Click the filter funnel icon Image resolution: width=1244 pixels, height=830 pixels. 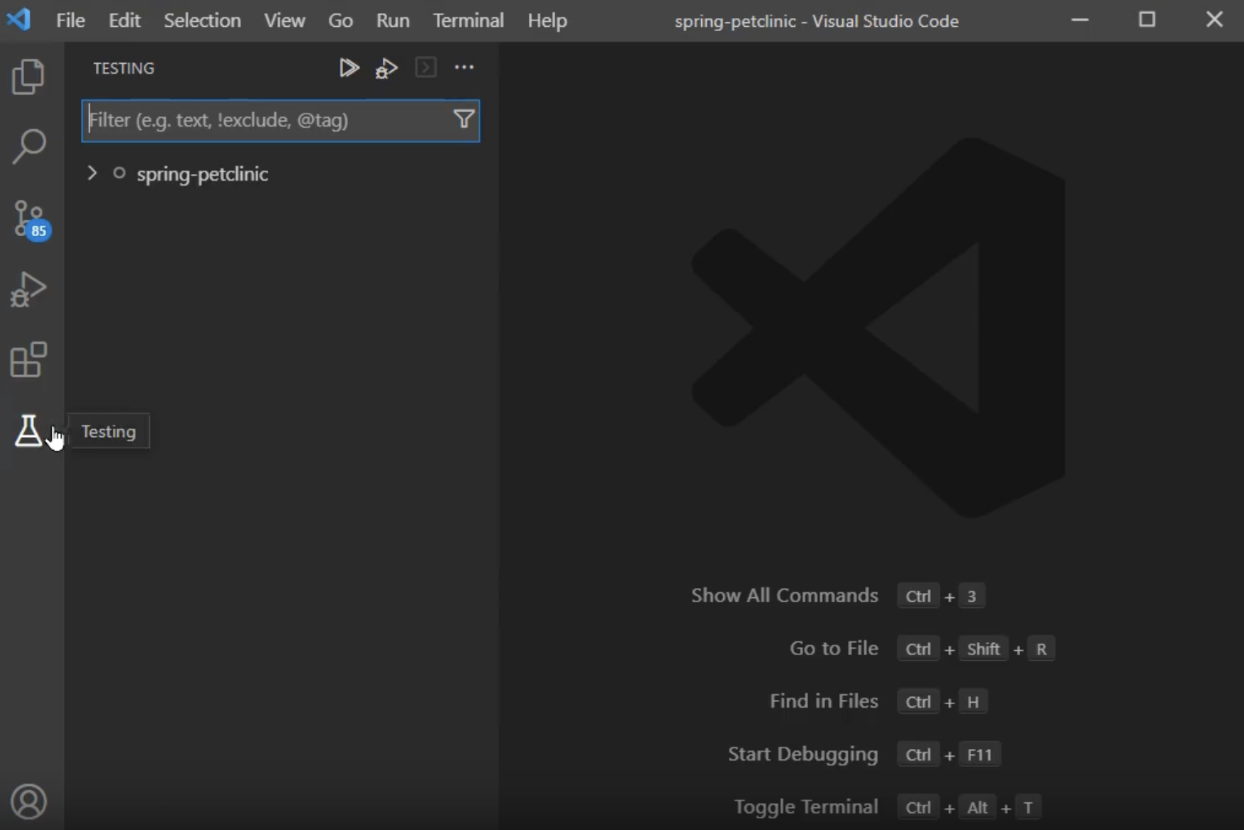pyautogui.click(x=464, y=120)
